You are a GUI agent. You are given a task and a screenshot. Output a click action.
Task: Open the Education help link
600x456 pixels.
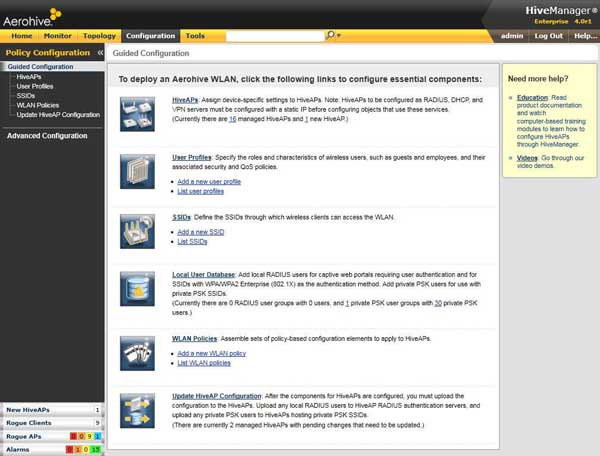tap(532, 98)
